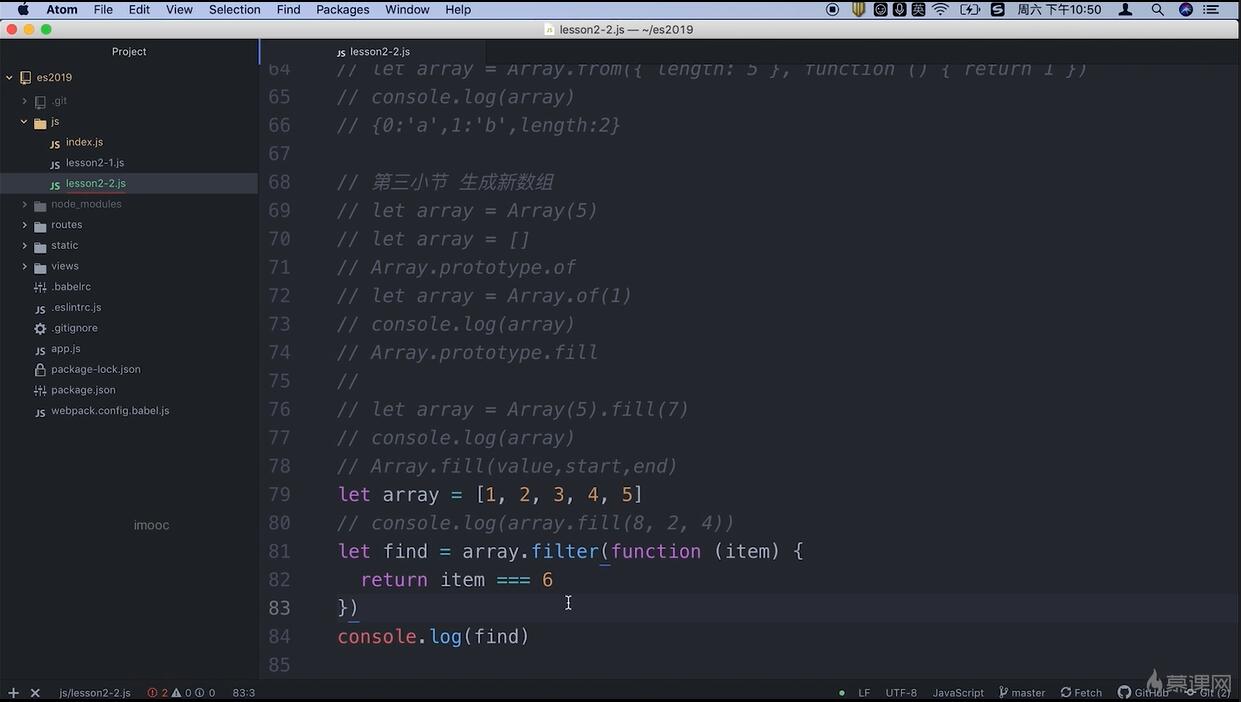This screenshot has width=1241, height=702.
Task: Click the comment 第三小节 生成新数组
Action: (445, 182)
